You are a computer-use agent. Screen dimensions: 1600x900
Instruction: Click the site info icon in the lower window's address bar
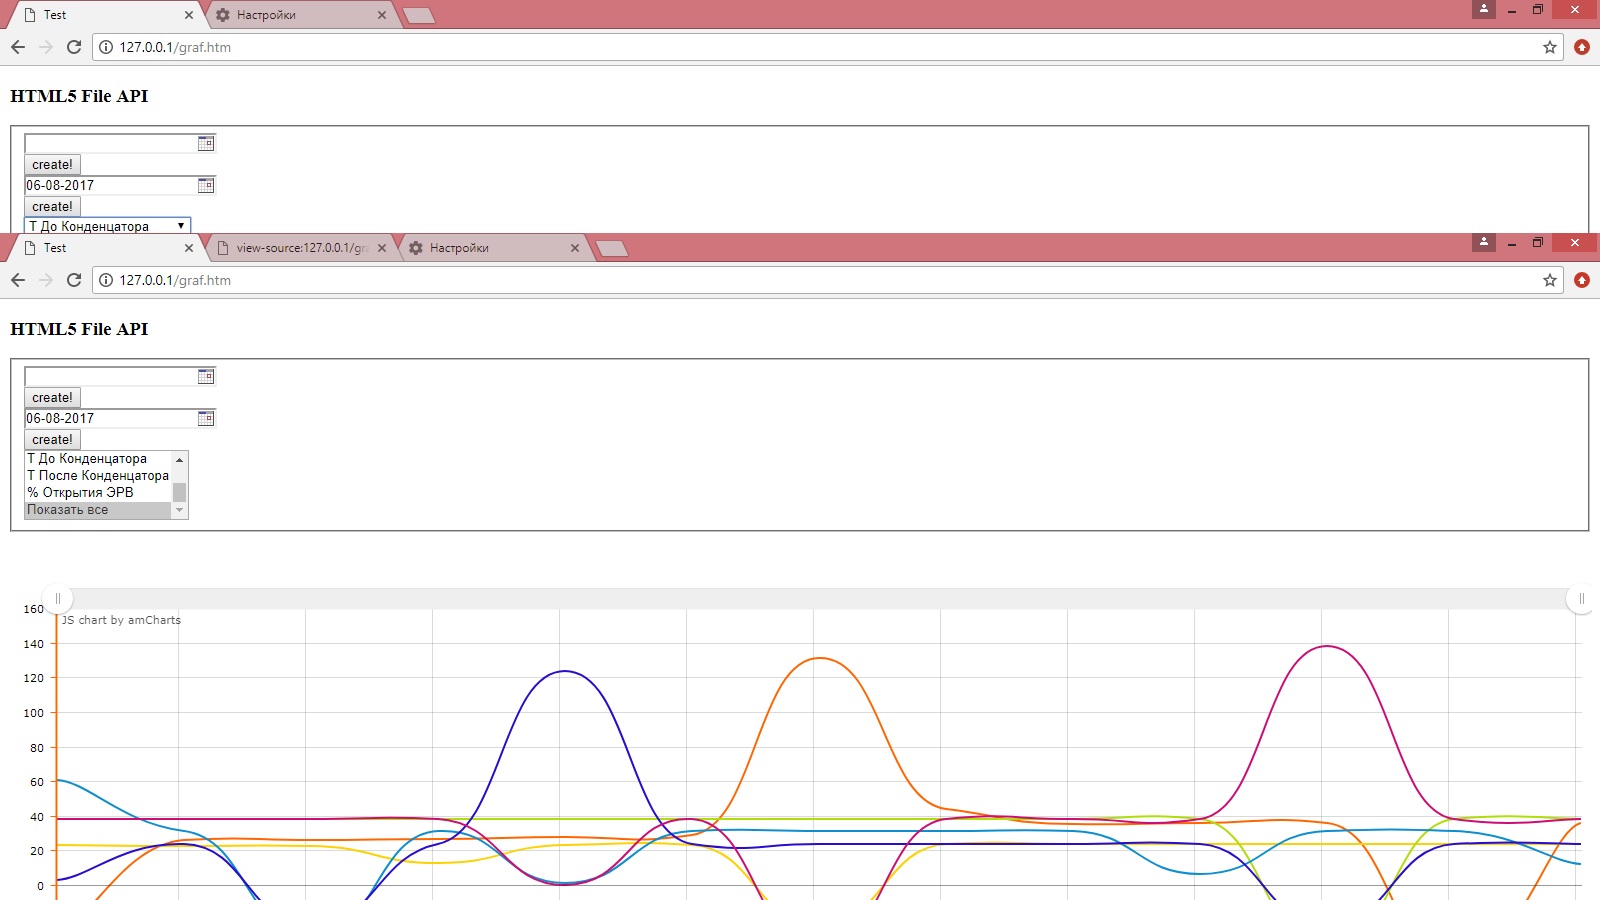pyautogui.click(x=106, y=280)
